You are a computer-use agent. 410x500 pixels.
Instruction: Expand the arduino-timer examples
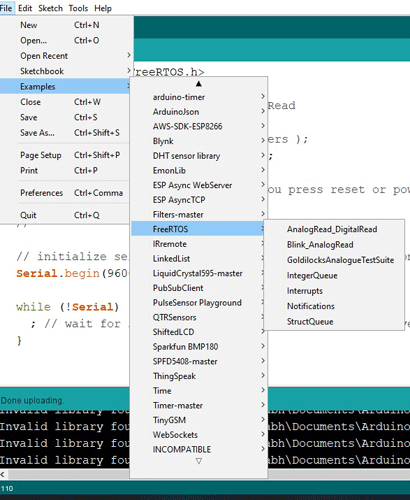[199, 97]
